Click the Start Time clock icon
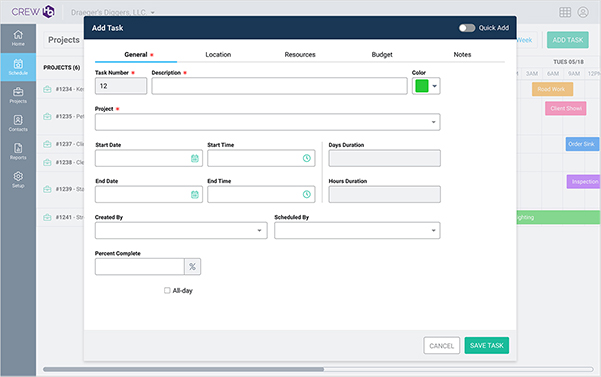601x377 pixels. (x=307, y=158)
